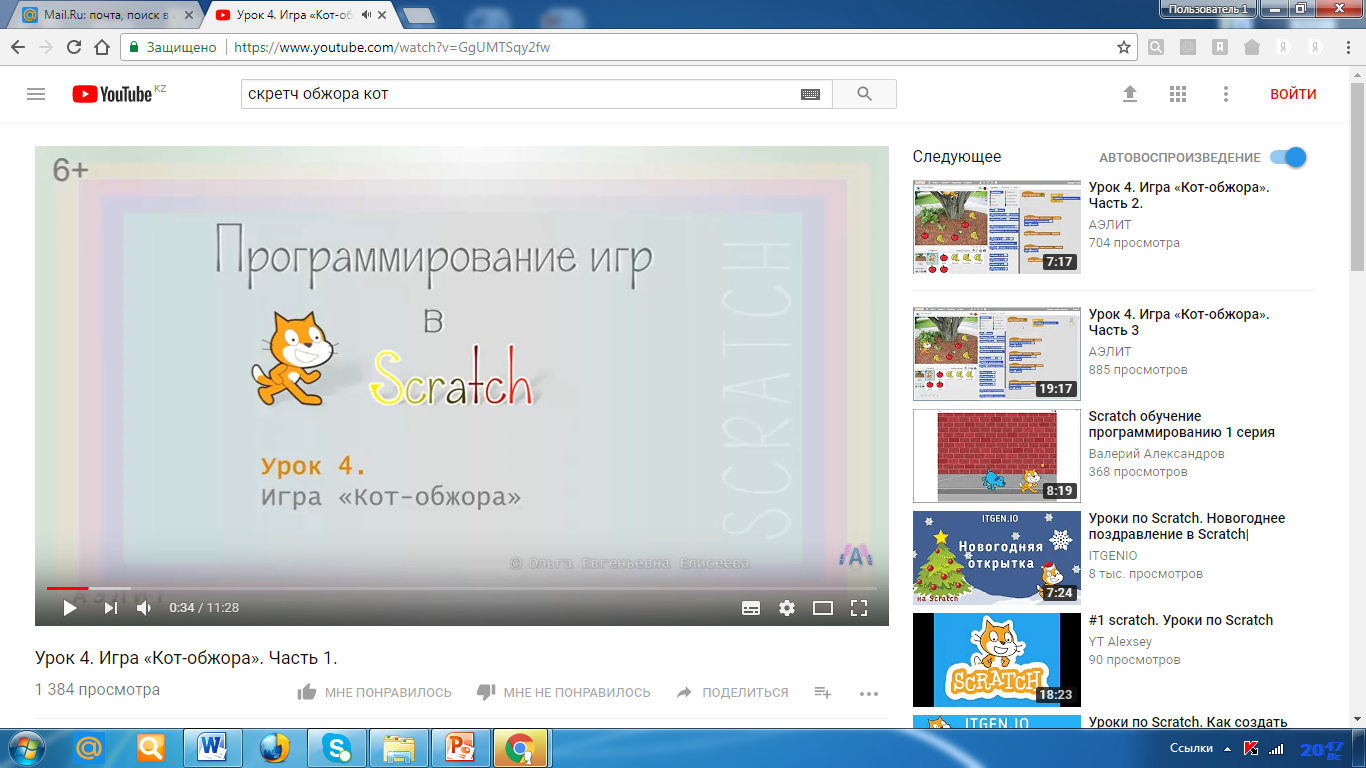
Task: Add video to a playlist
Action: 823,692
